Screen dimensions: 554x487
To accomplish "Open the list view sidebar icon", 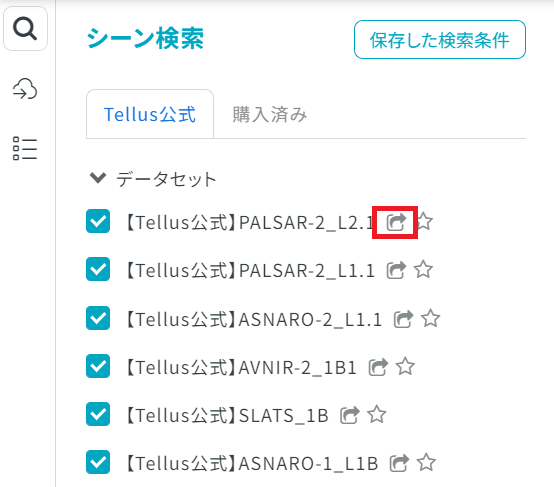I will coord(25,148).
